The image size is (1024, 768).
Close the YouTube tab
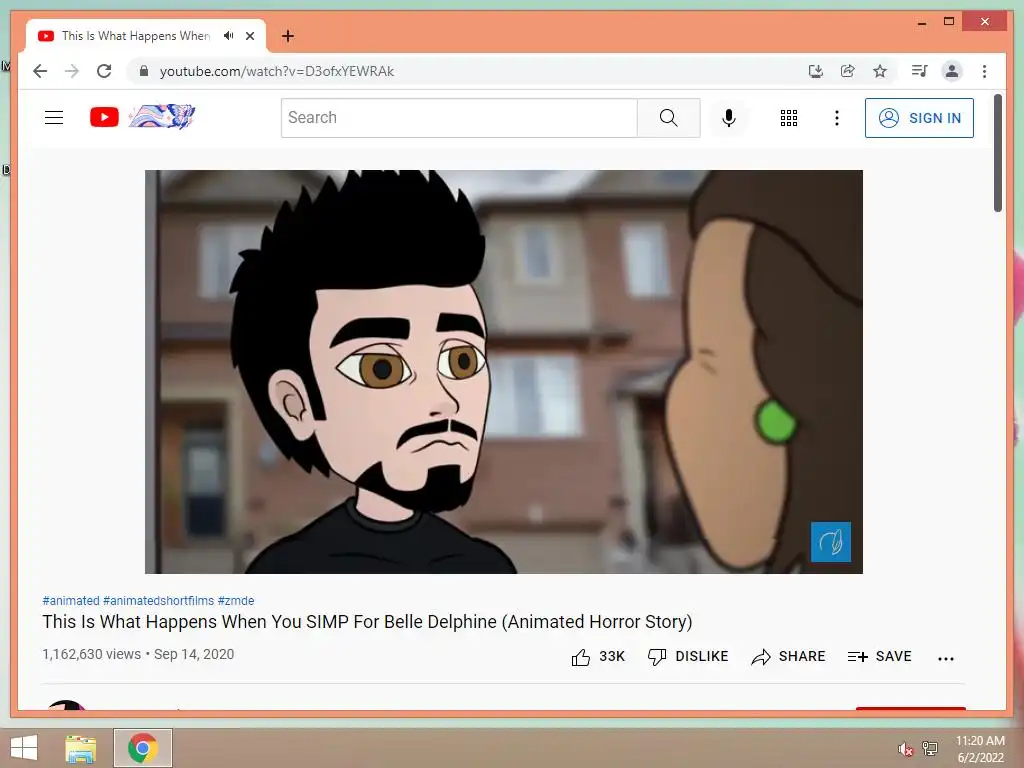(x=249, y=36)
